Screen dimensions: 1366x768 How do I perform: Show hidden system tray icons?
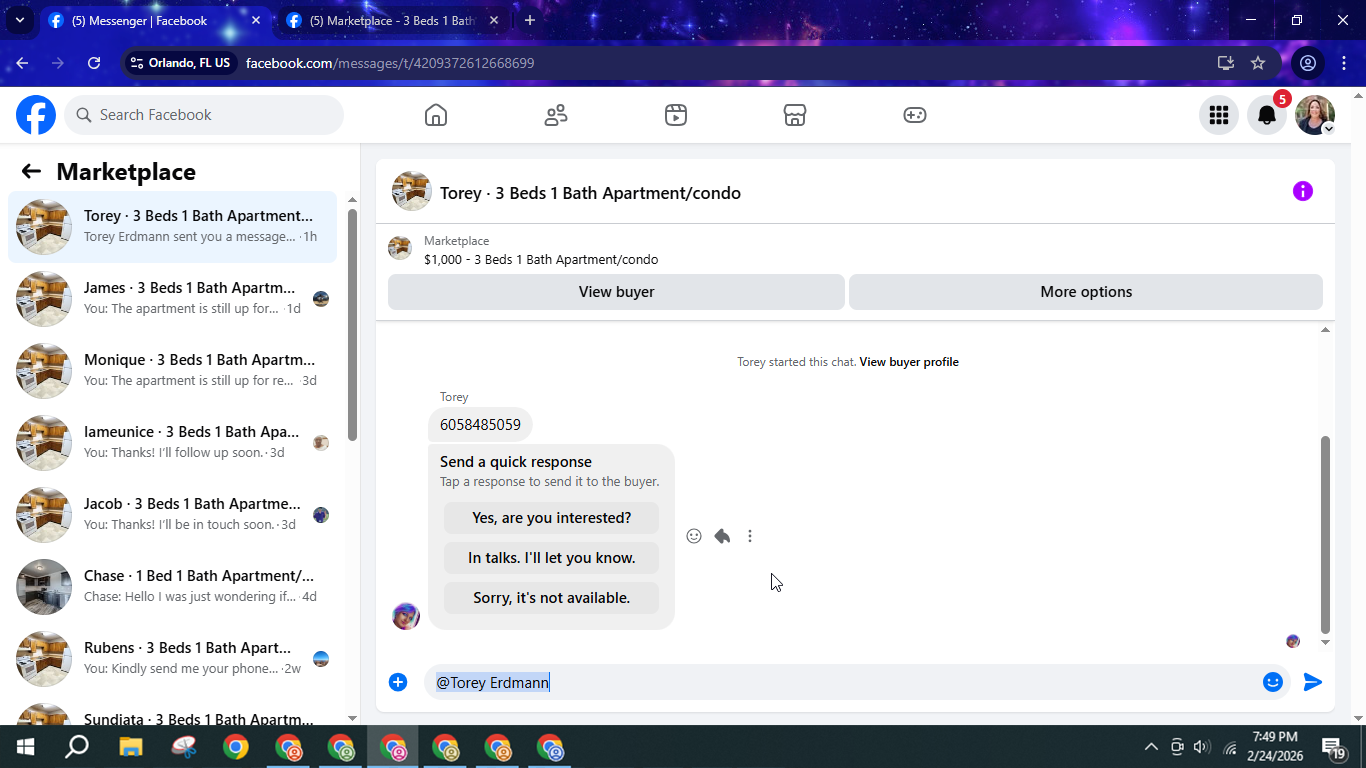tap(1151, 747)
